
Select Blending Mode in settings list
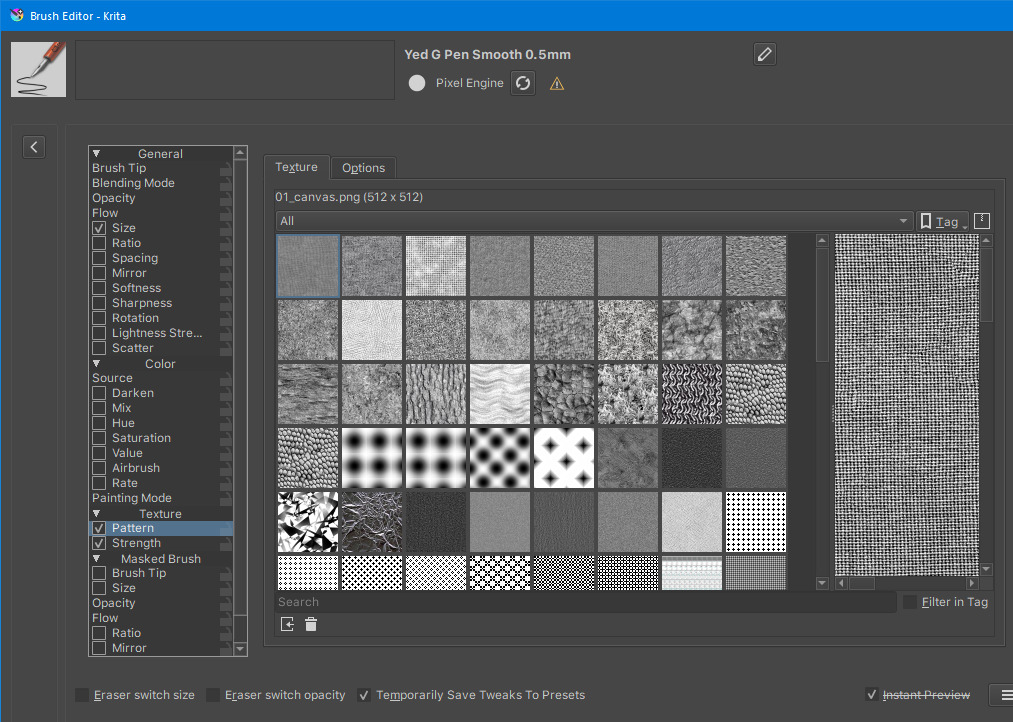[x=133, y=183]
